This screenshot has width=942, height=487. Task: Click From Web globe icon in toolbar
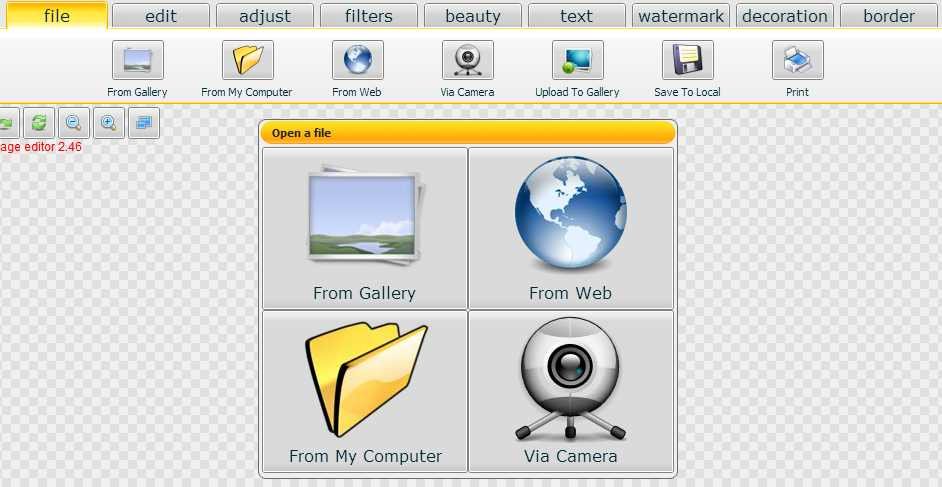point(357,61)
